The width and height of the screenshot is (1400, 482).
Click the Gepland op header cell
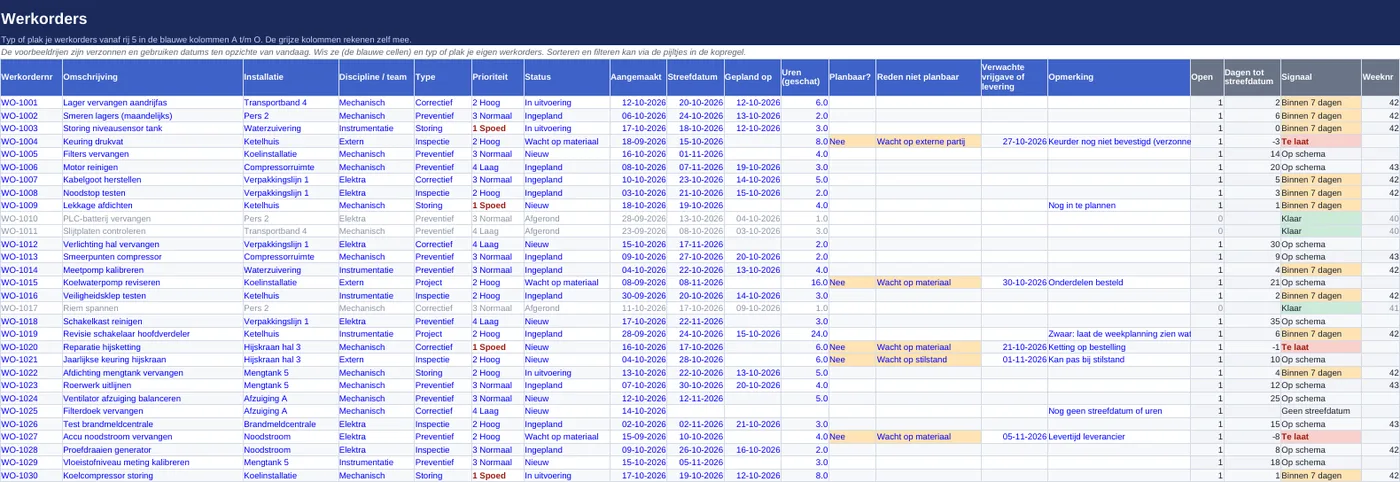coord(752,77)
